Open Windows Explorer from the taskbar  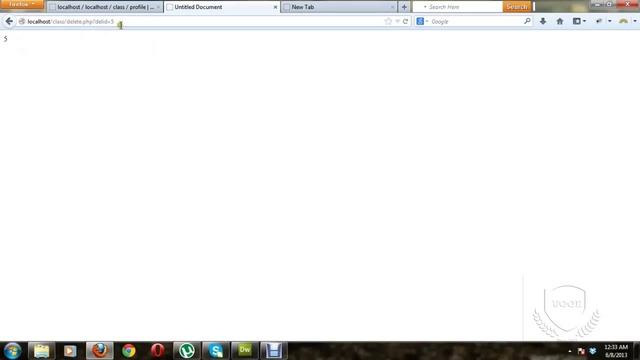(41, 351)
